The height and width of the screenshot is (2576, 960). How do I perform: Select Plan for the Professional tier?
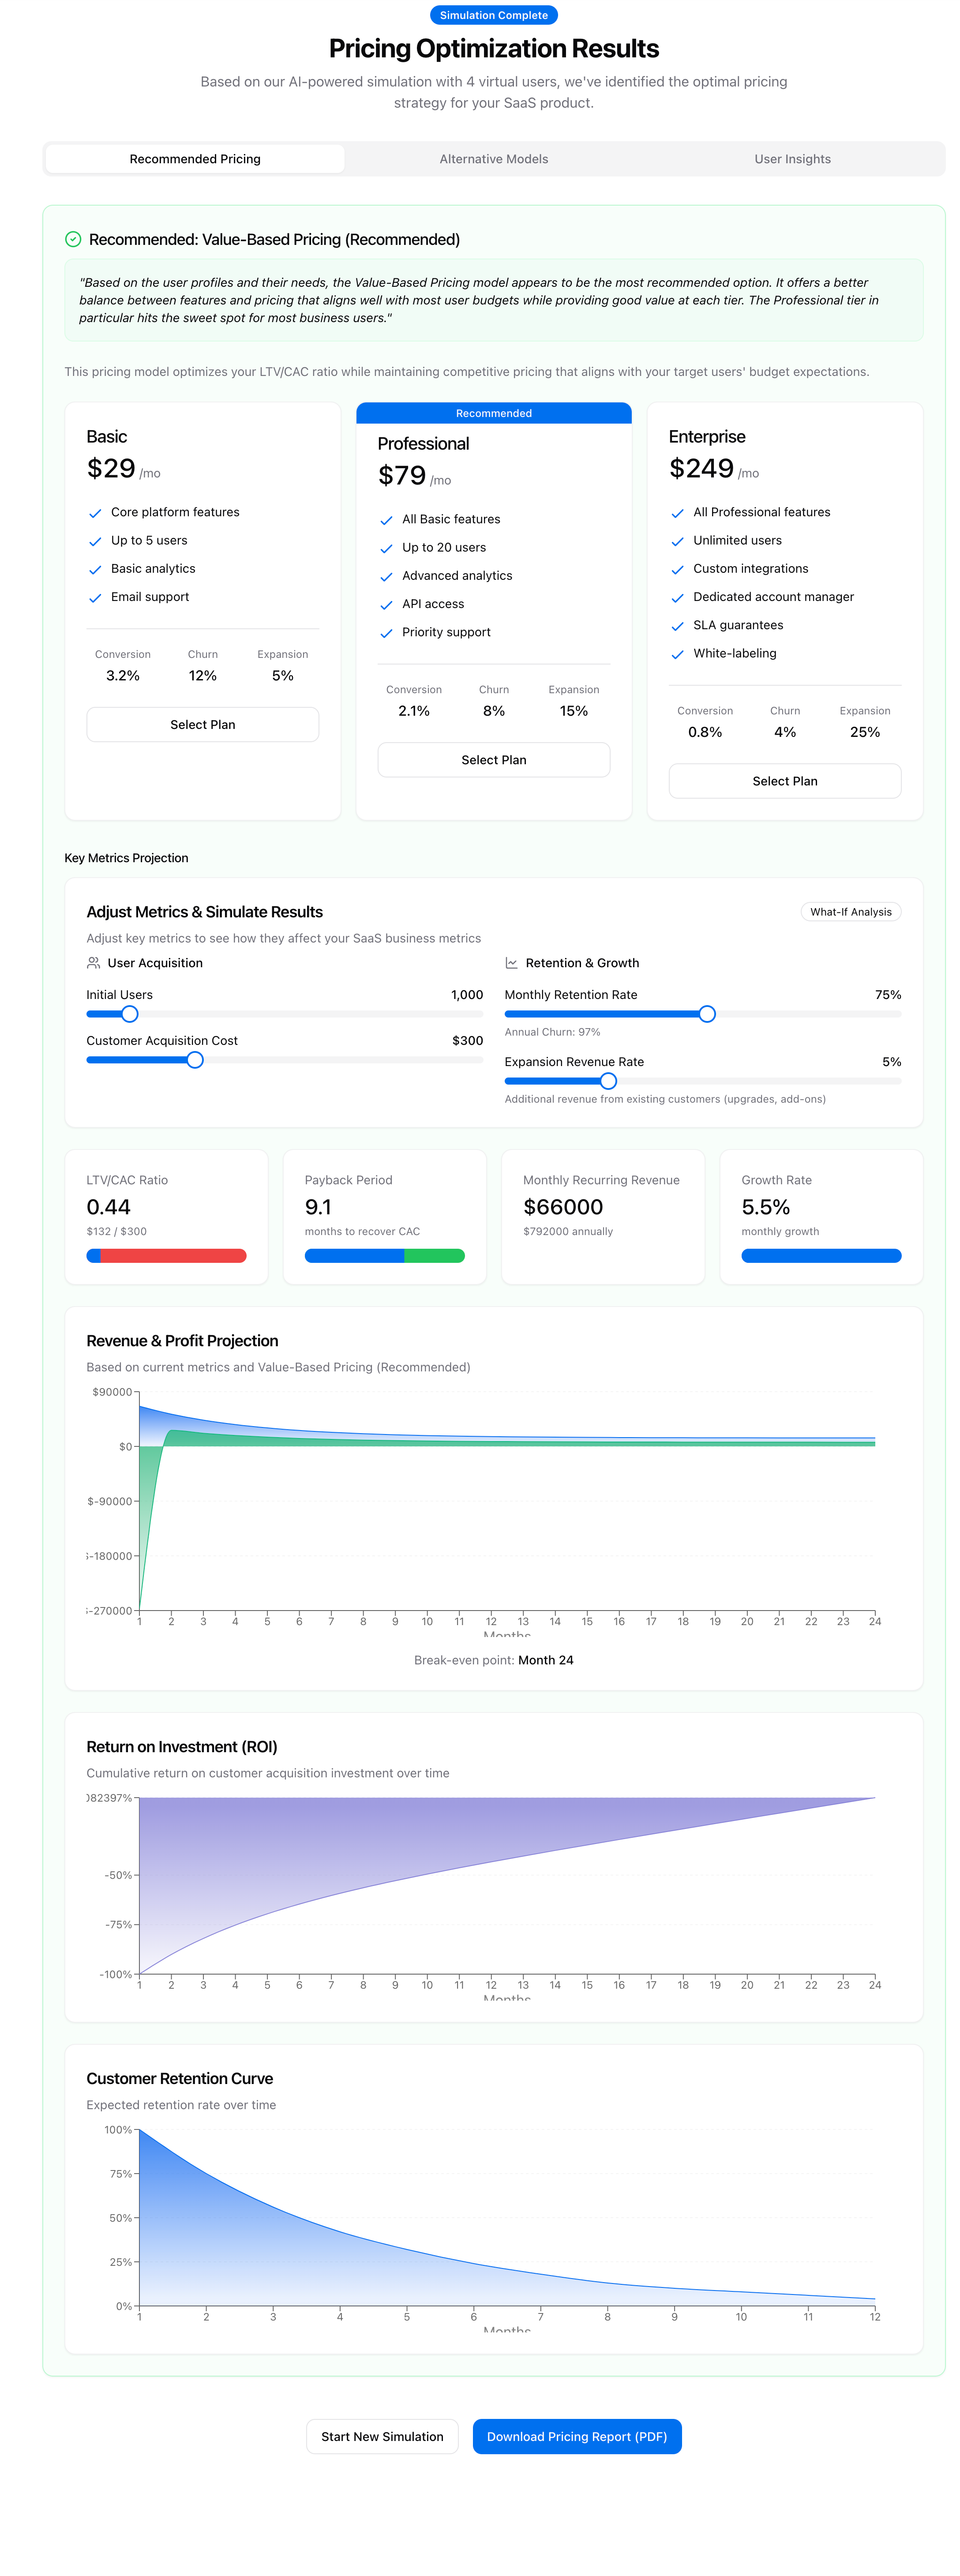494,760
